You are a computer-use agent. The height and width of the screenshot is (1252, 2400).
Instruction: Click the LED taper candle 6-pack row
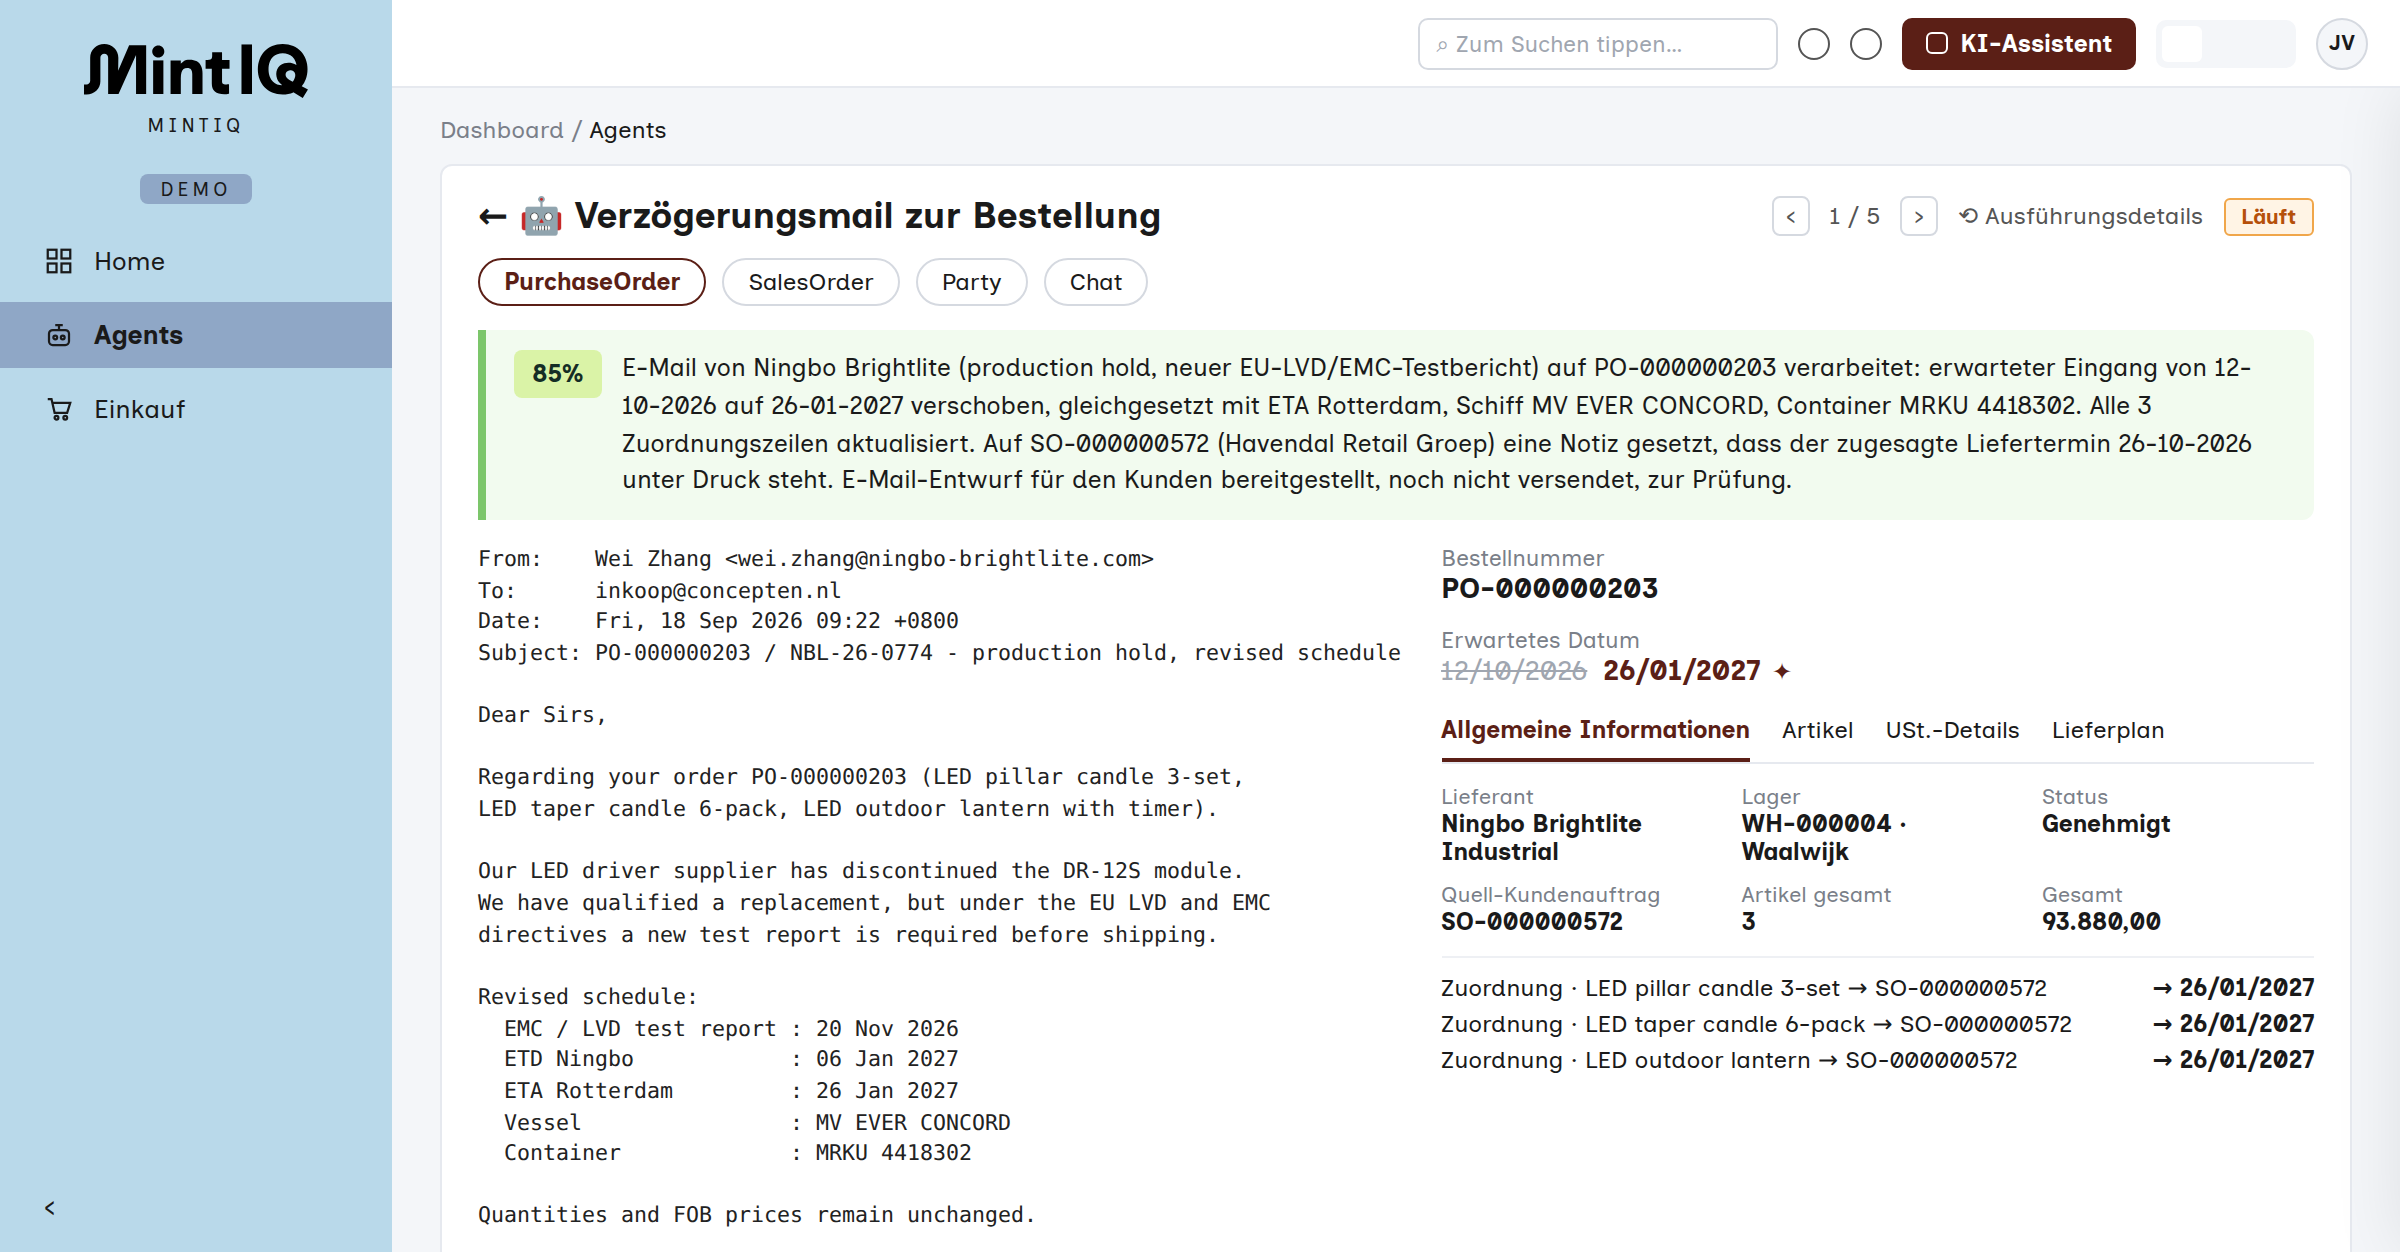[1877, 1024]
